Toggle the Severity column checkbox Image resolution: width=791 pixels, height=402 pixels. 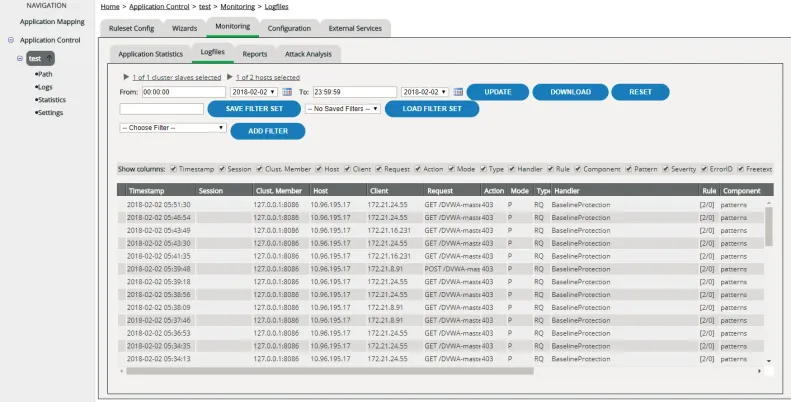click(x=666, y=169)
